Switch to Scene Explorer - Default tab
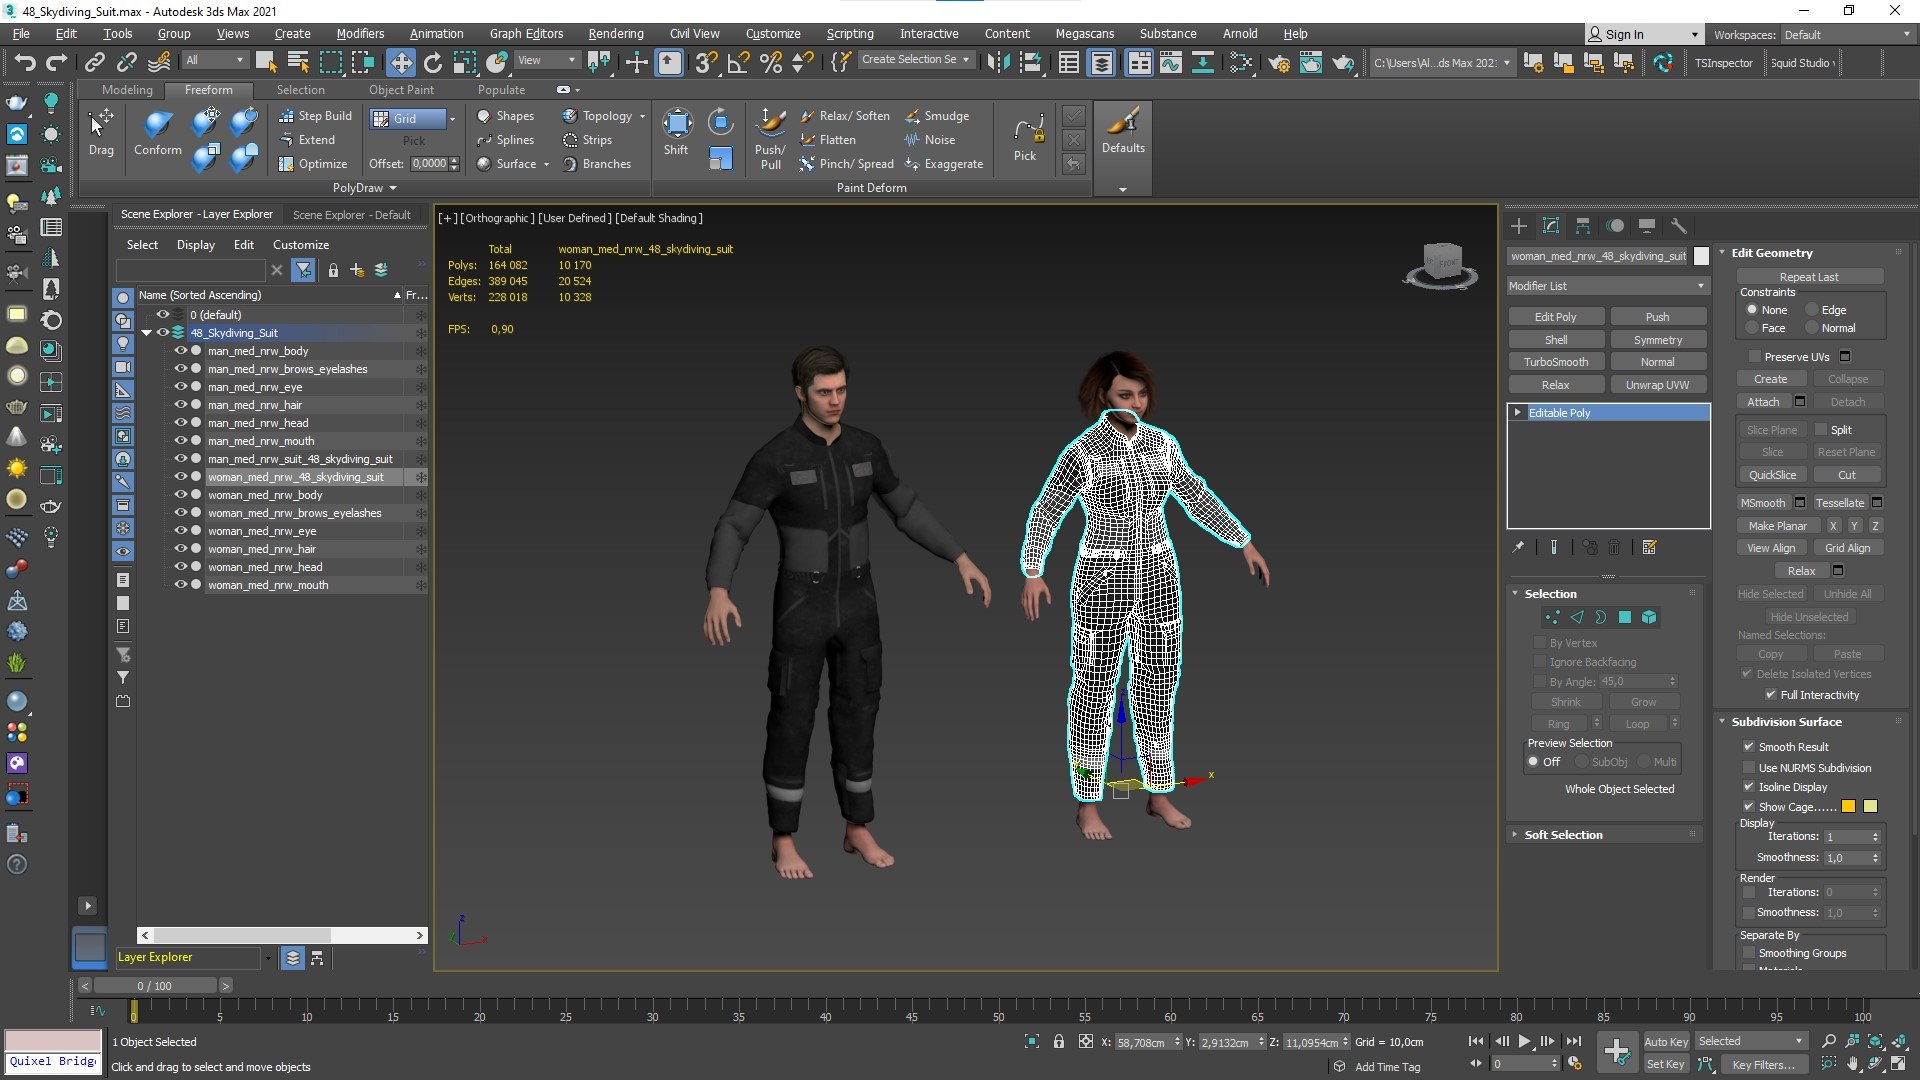 pyautogui.click(x=351, y=215)
